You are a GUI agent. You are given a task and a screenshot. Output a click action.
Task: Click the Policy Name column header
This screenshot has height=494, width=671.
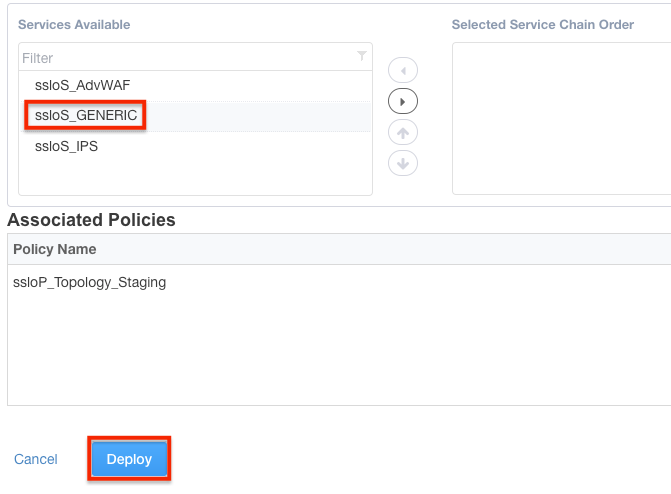tap(55, 249)
